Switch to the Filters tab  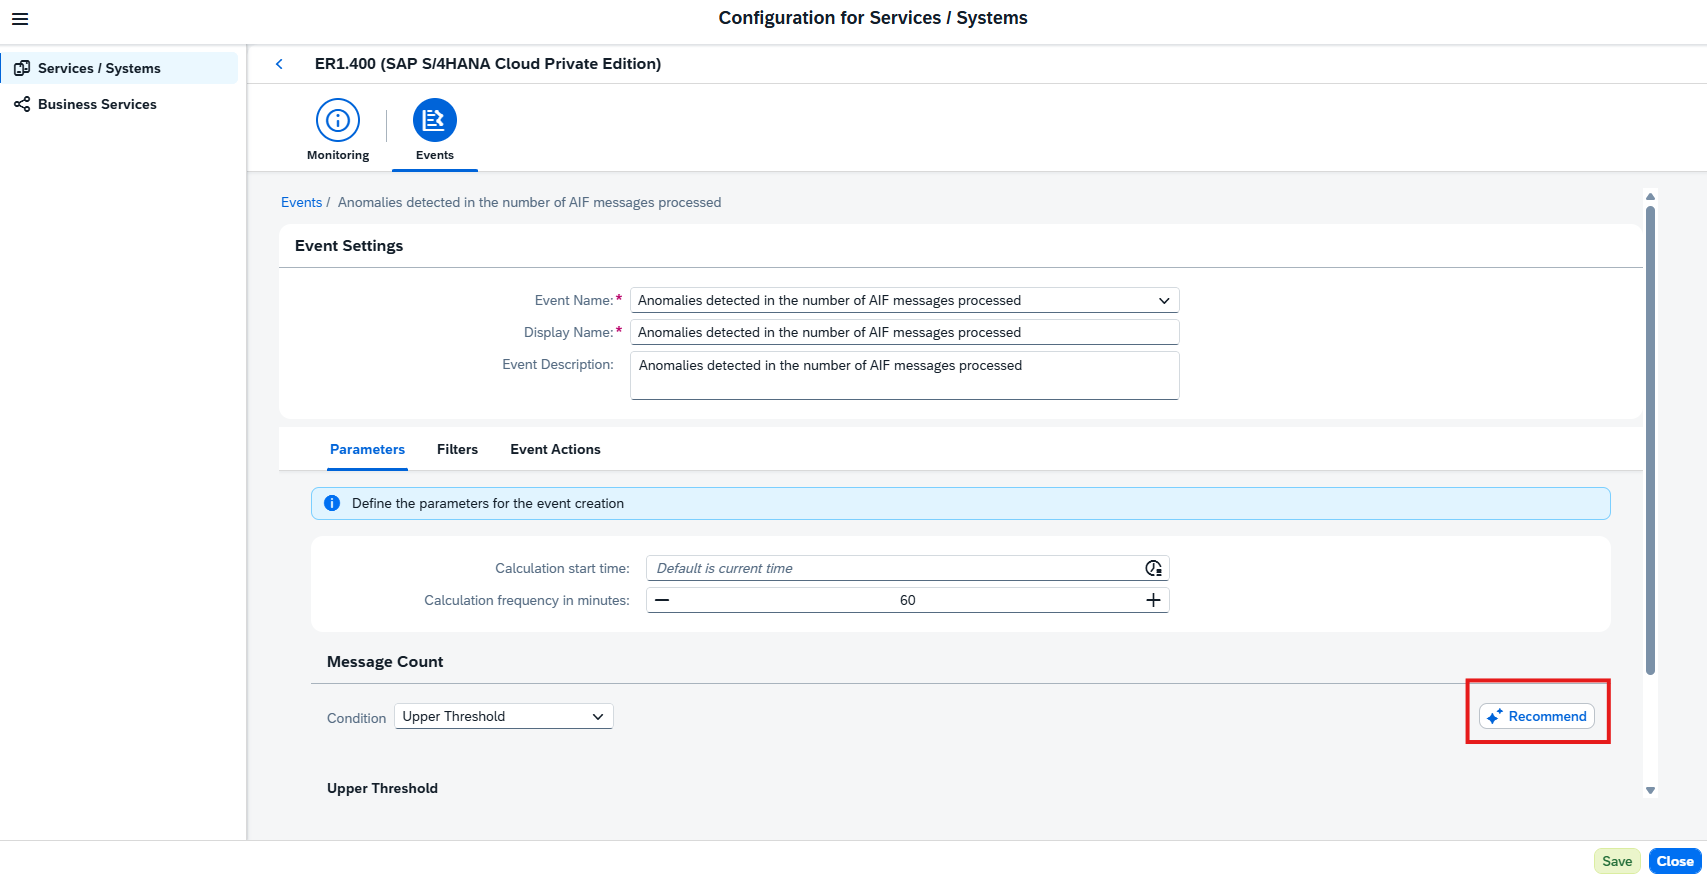pos(457,449)
